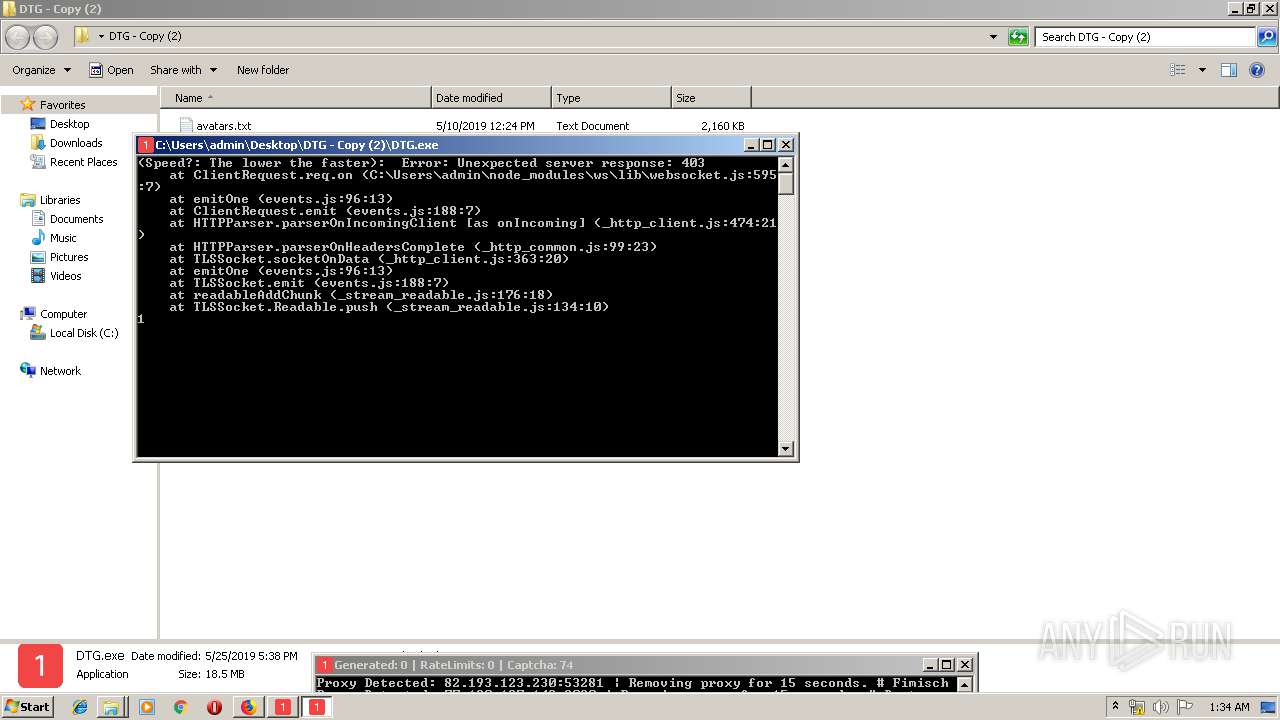Click Open in Explorer toolbar
The image size is (1280, 720).
[111, 70]
